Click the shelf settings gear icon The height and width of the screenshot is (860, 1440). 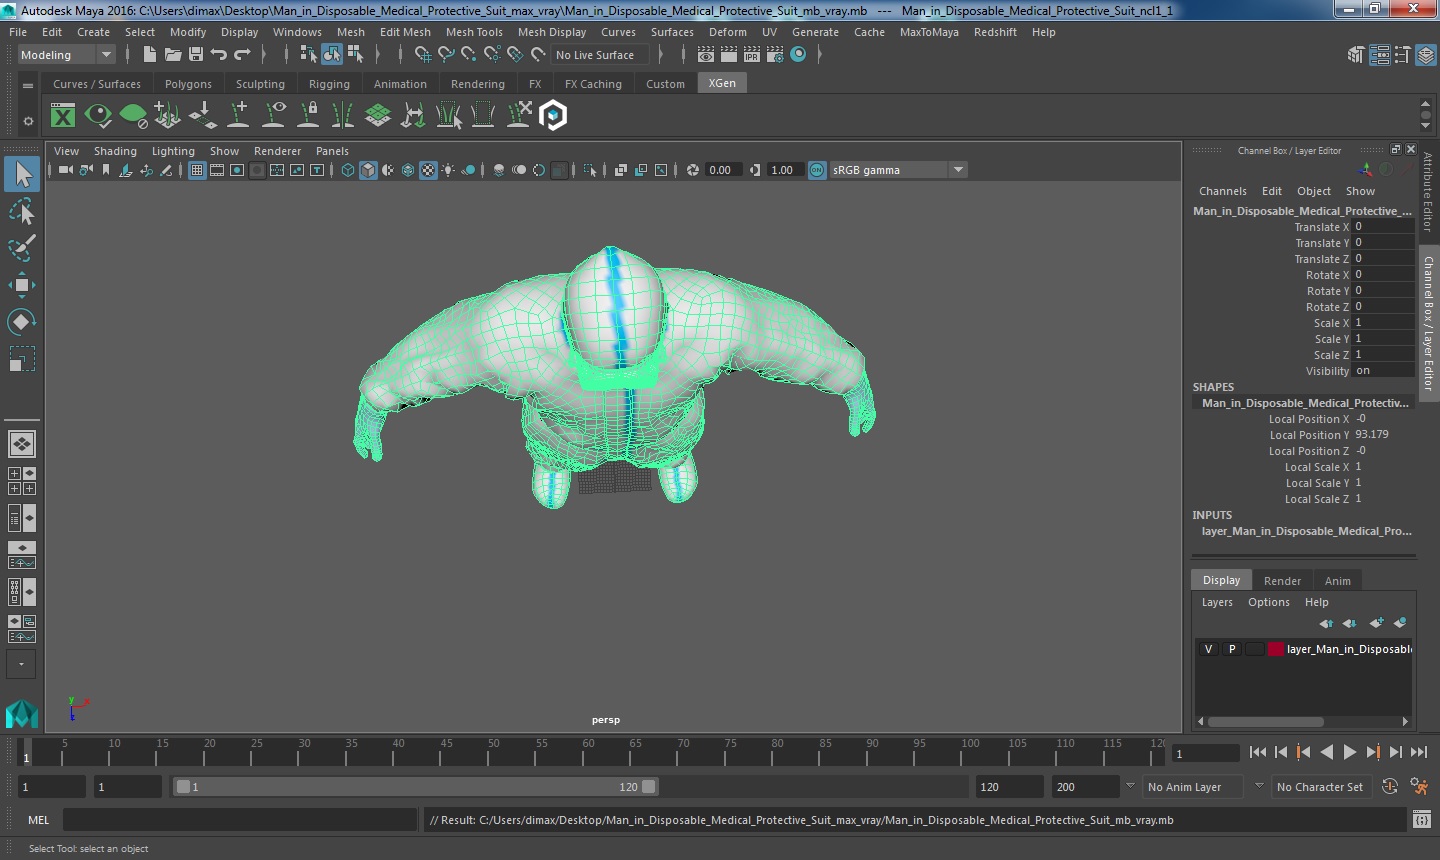(28, 121)
